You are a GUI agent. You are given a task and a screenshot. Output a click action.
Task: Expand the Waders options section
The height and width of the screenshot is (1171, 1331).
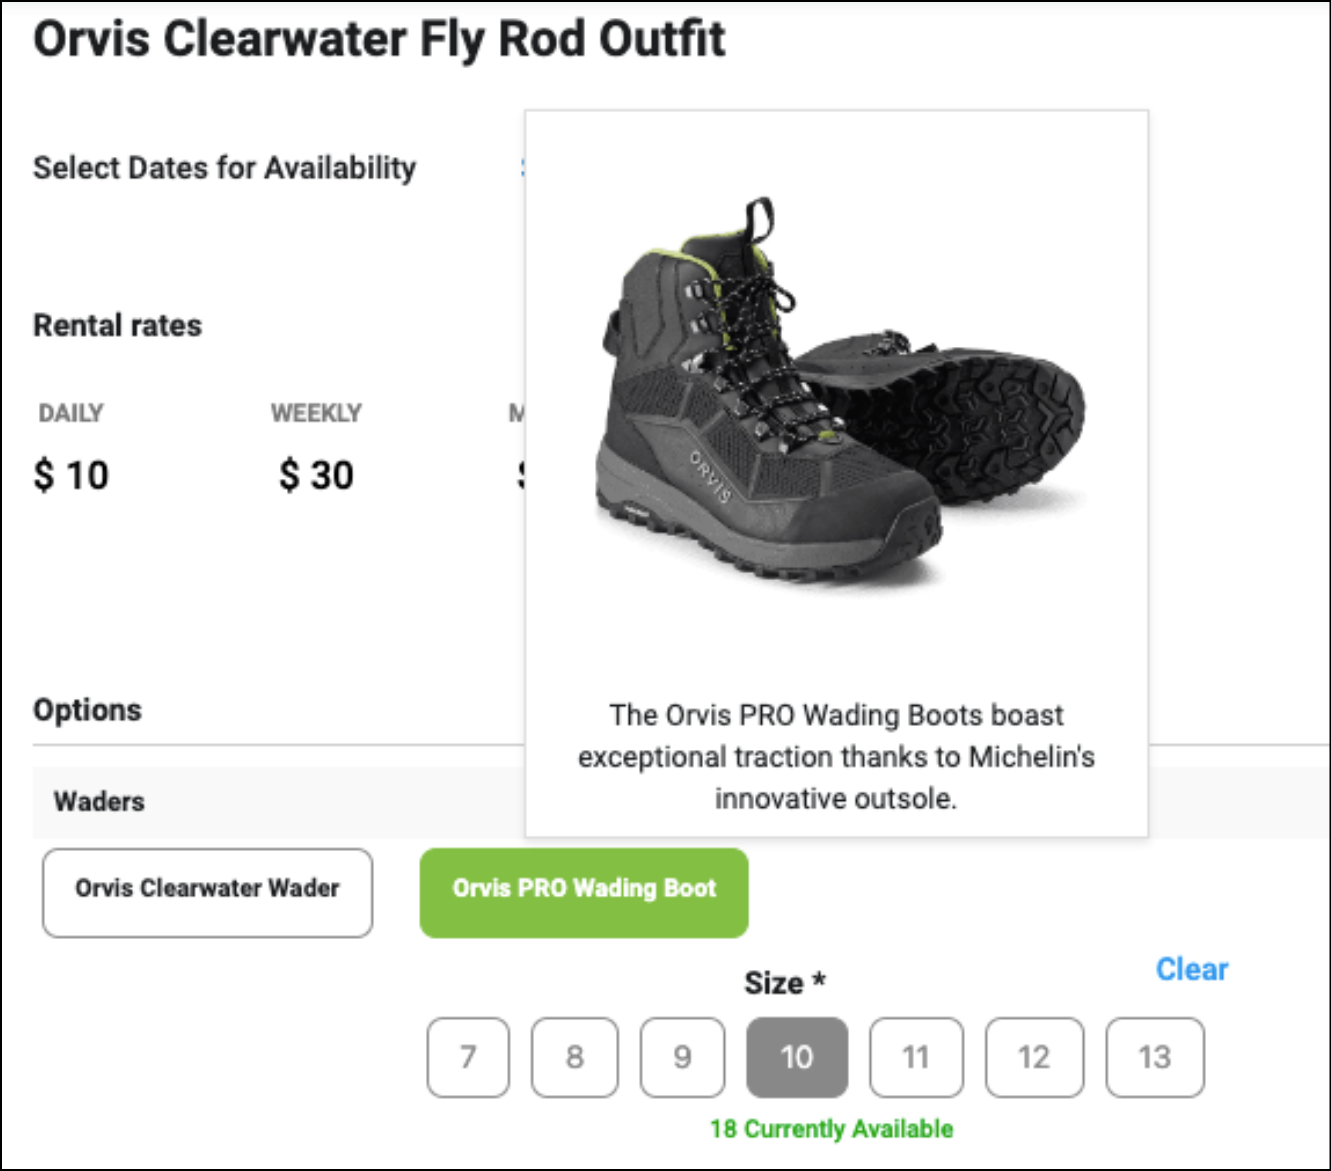tap(99, 801)
